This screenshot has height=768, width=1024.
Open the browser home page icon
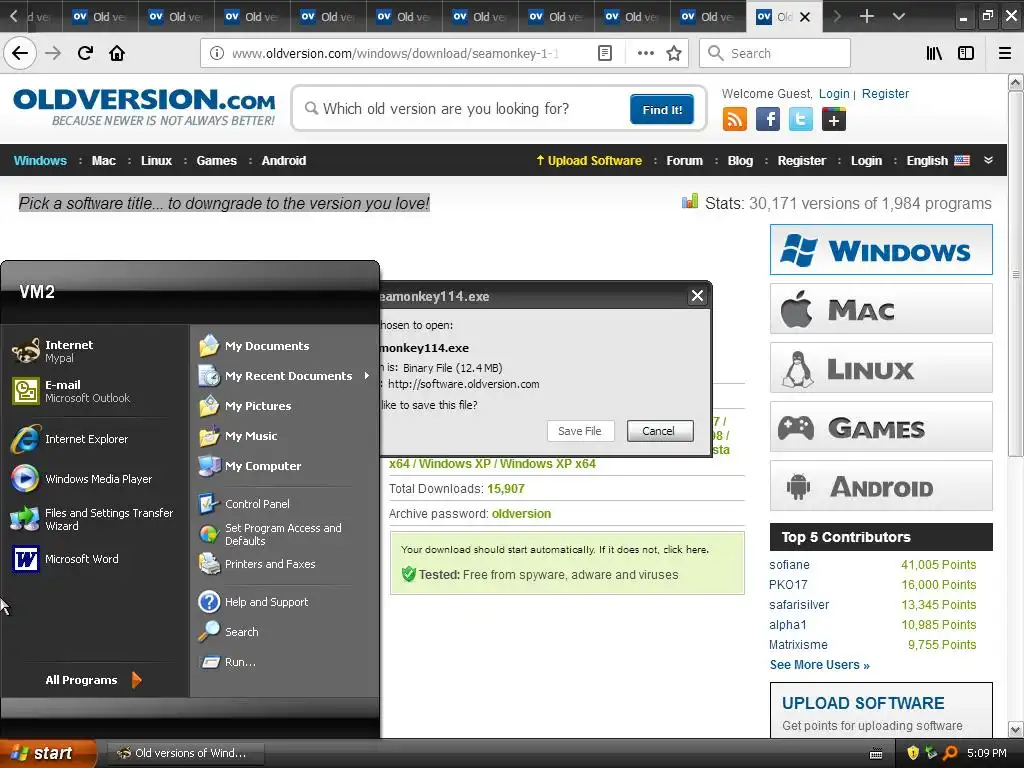[117, 53]
